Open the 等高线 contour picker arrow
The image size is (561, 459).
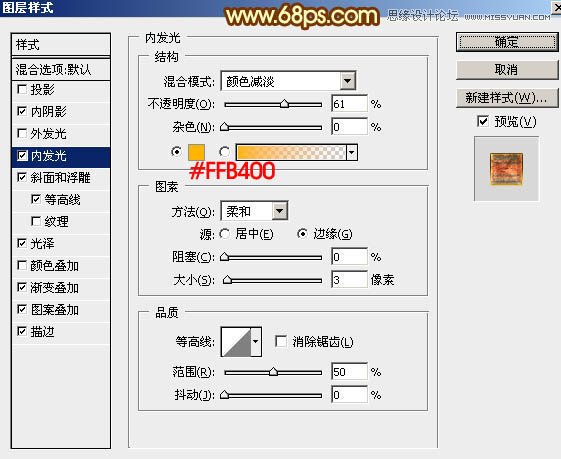(255, 342)
